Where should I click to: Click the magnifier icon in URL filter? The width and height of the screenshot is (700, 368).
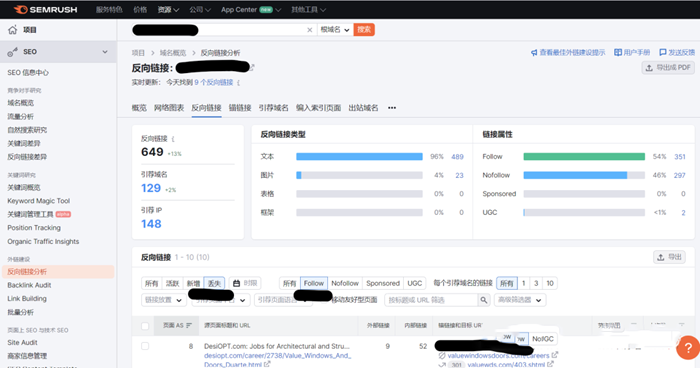[x=483, y=300]
